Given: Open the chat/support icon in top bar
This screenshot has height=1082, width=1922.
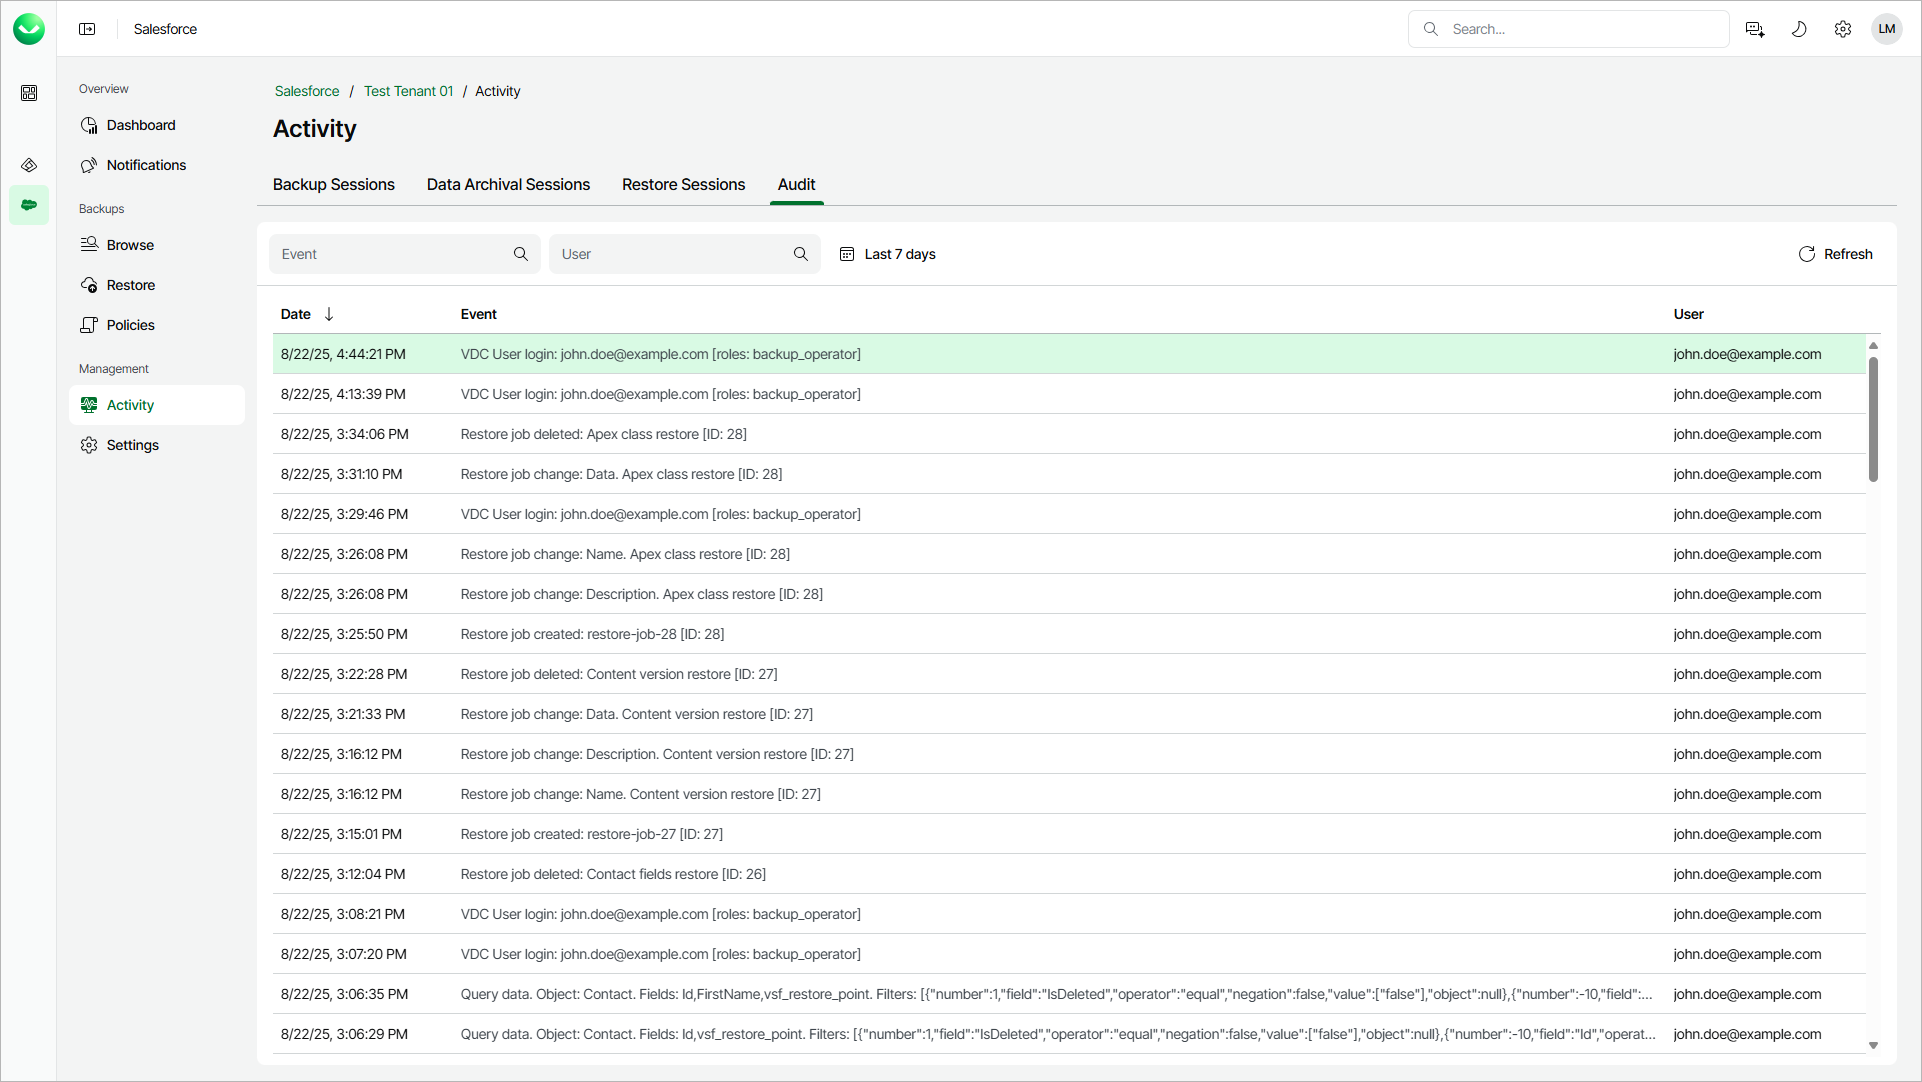Looking at the screenshot, I should click(1755, 29).
